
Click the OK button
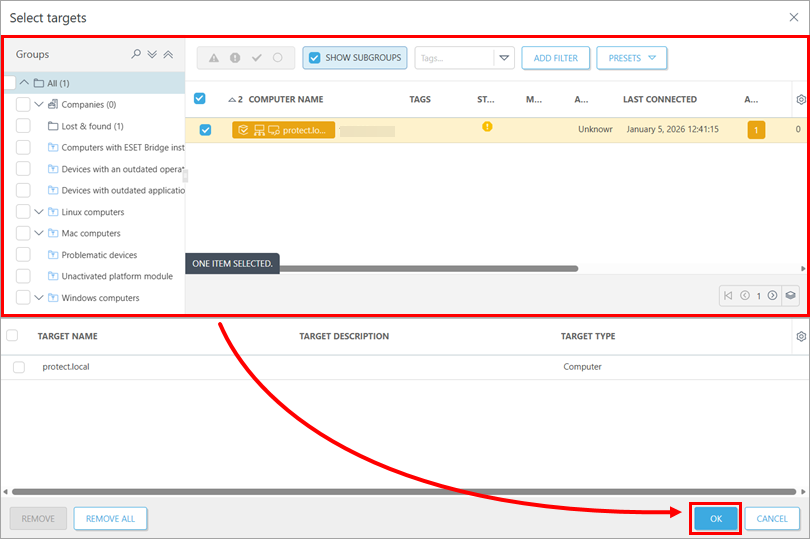click(715, 518)
